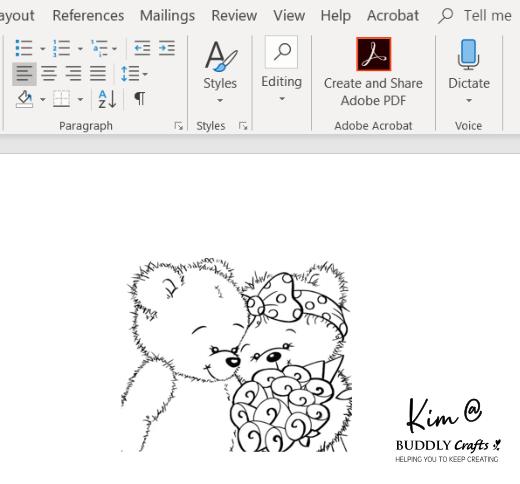Click the Borders icon

pos(62,99)
